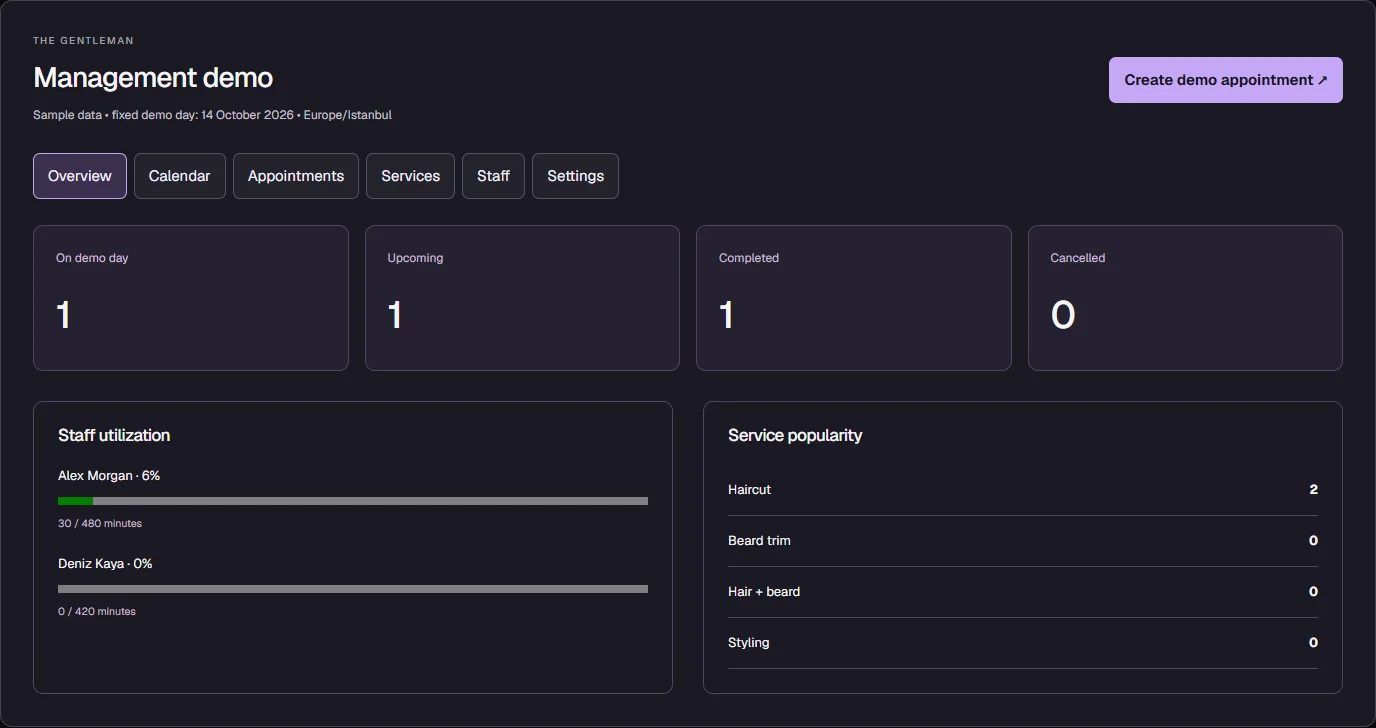The height and width of the screenshot is (728, 1376).
Task: Click the On demo day stat card
Action: click(191, 298)
